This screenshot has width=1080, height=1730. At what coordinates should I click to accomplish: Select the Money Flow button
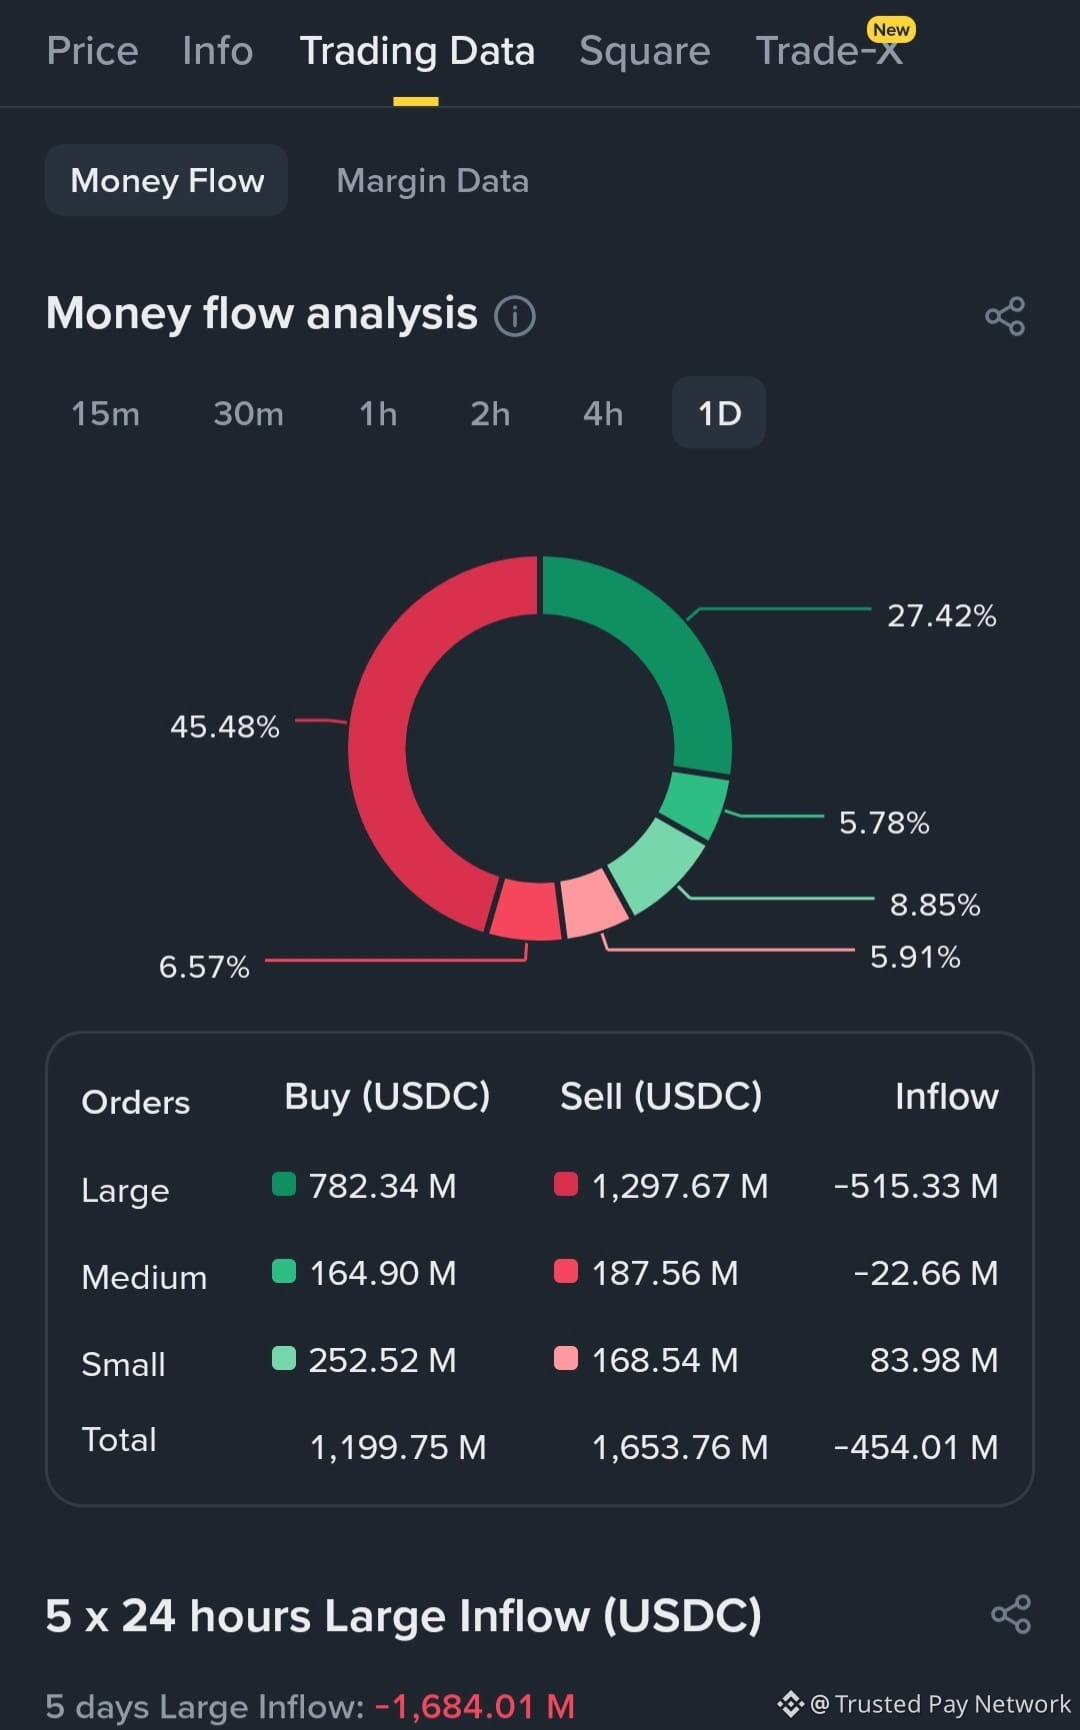click(167, 180)
